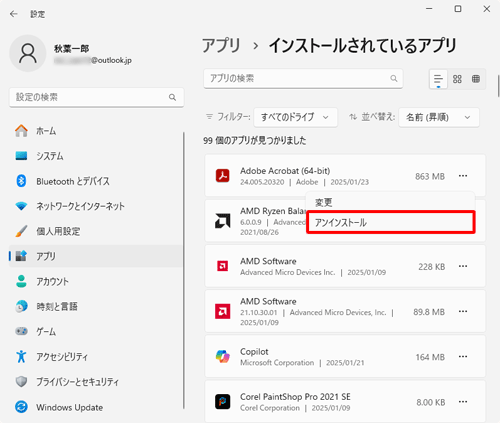This screenshot has width=500, height=423.
Task: Click the magnifier in 設定の検索
Action: tap(172, 97)
